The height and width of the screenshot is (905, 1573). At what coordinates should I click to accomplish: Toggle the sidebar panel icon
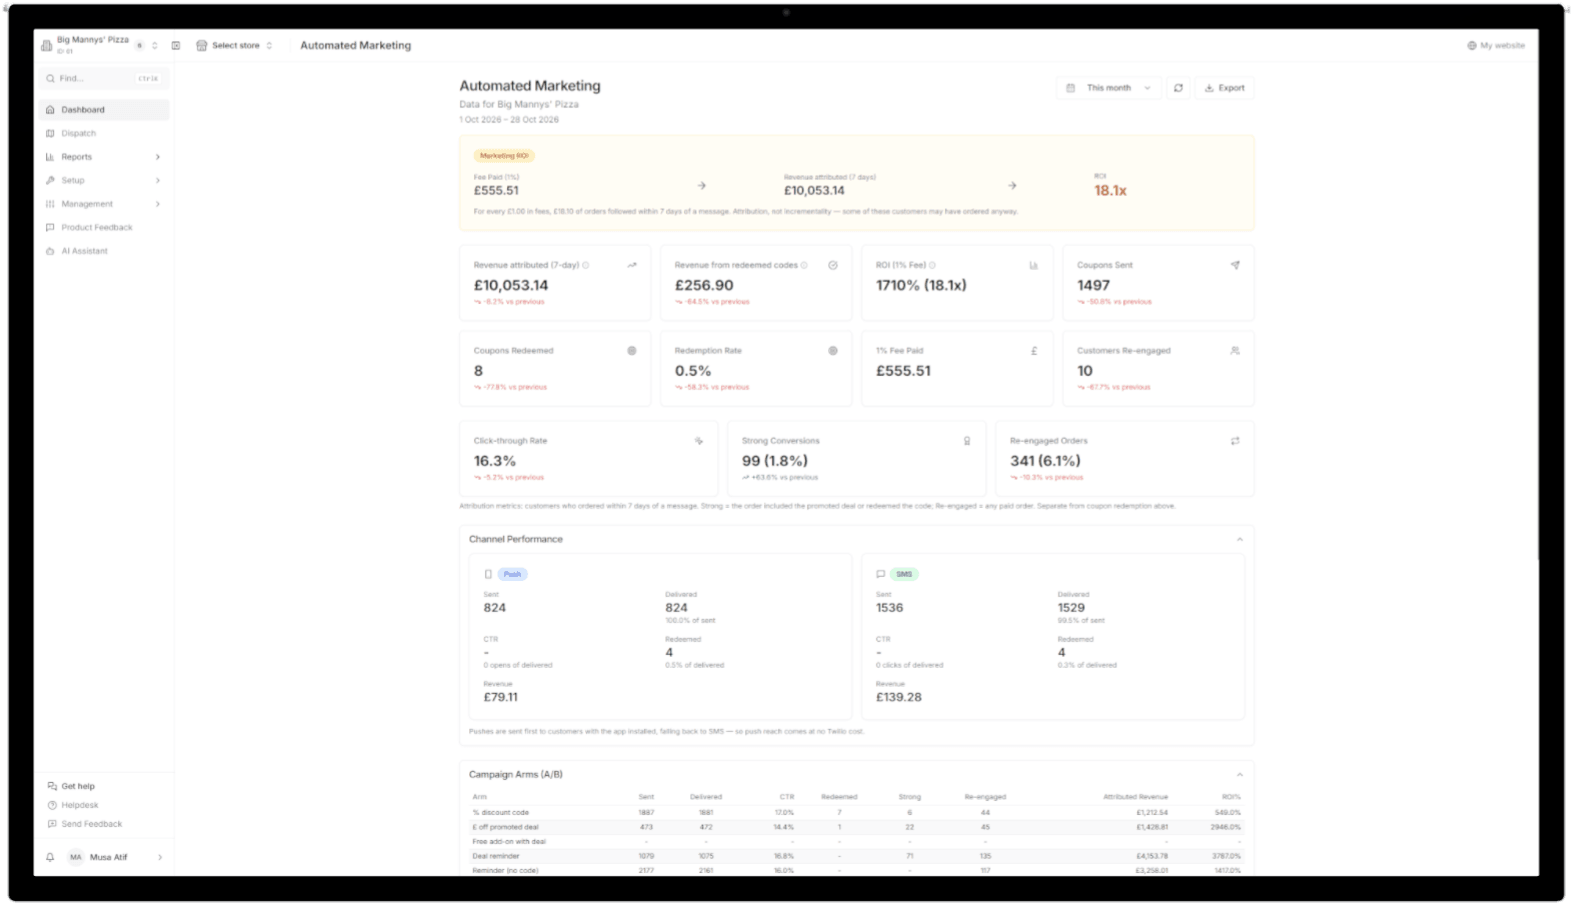(176, 45)
